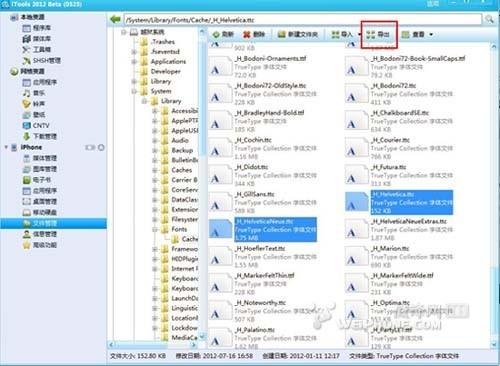Screen dimensions: 500x366
Task: Click the Export button highlighted in red
Action: tap(378, 34)
